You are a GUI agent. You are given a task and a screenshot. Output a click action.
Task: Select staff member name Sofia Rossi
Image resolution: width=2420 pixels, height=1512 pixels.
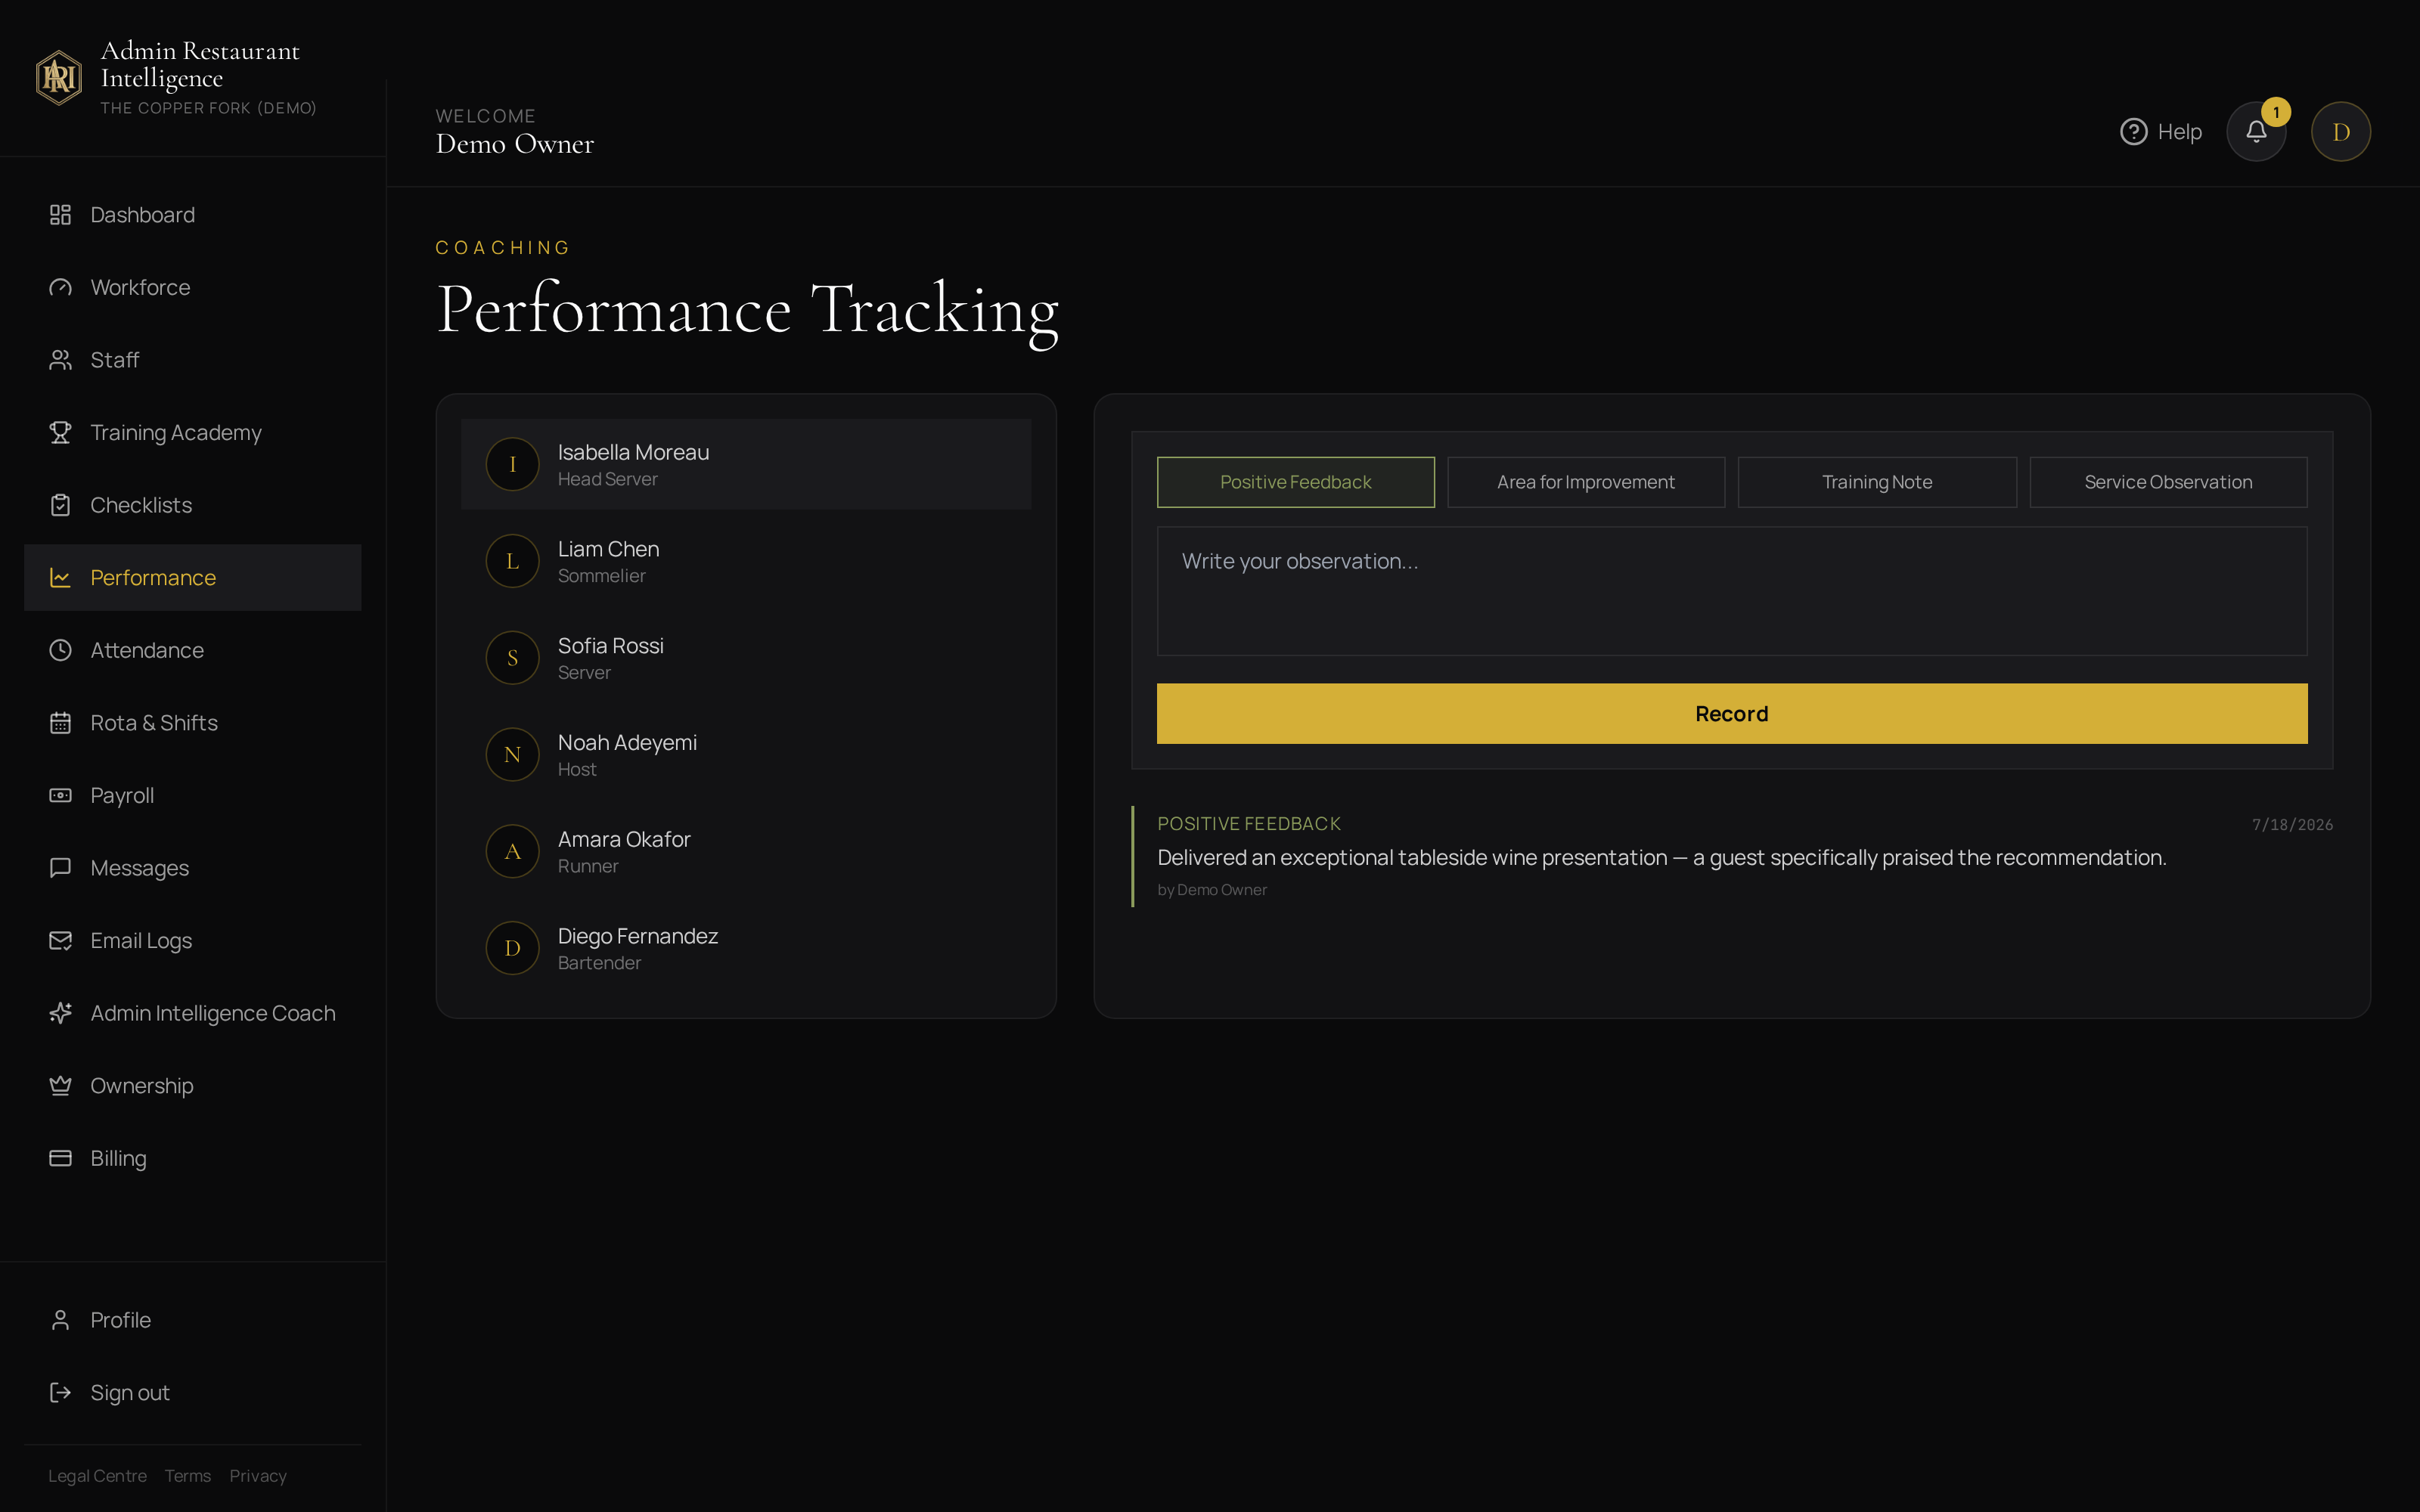click(x=610, y=646)
